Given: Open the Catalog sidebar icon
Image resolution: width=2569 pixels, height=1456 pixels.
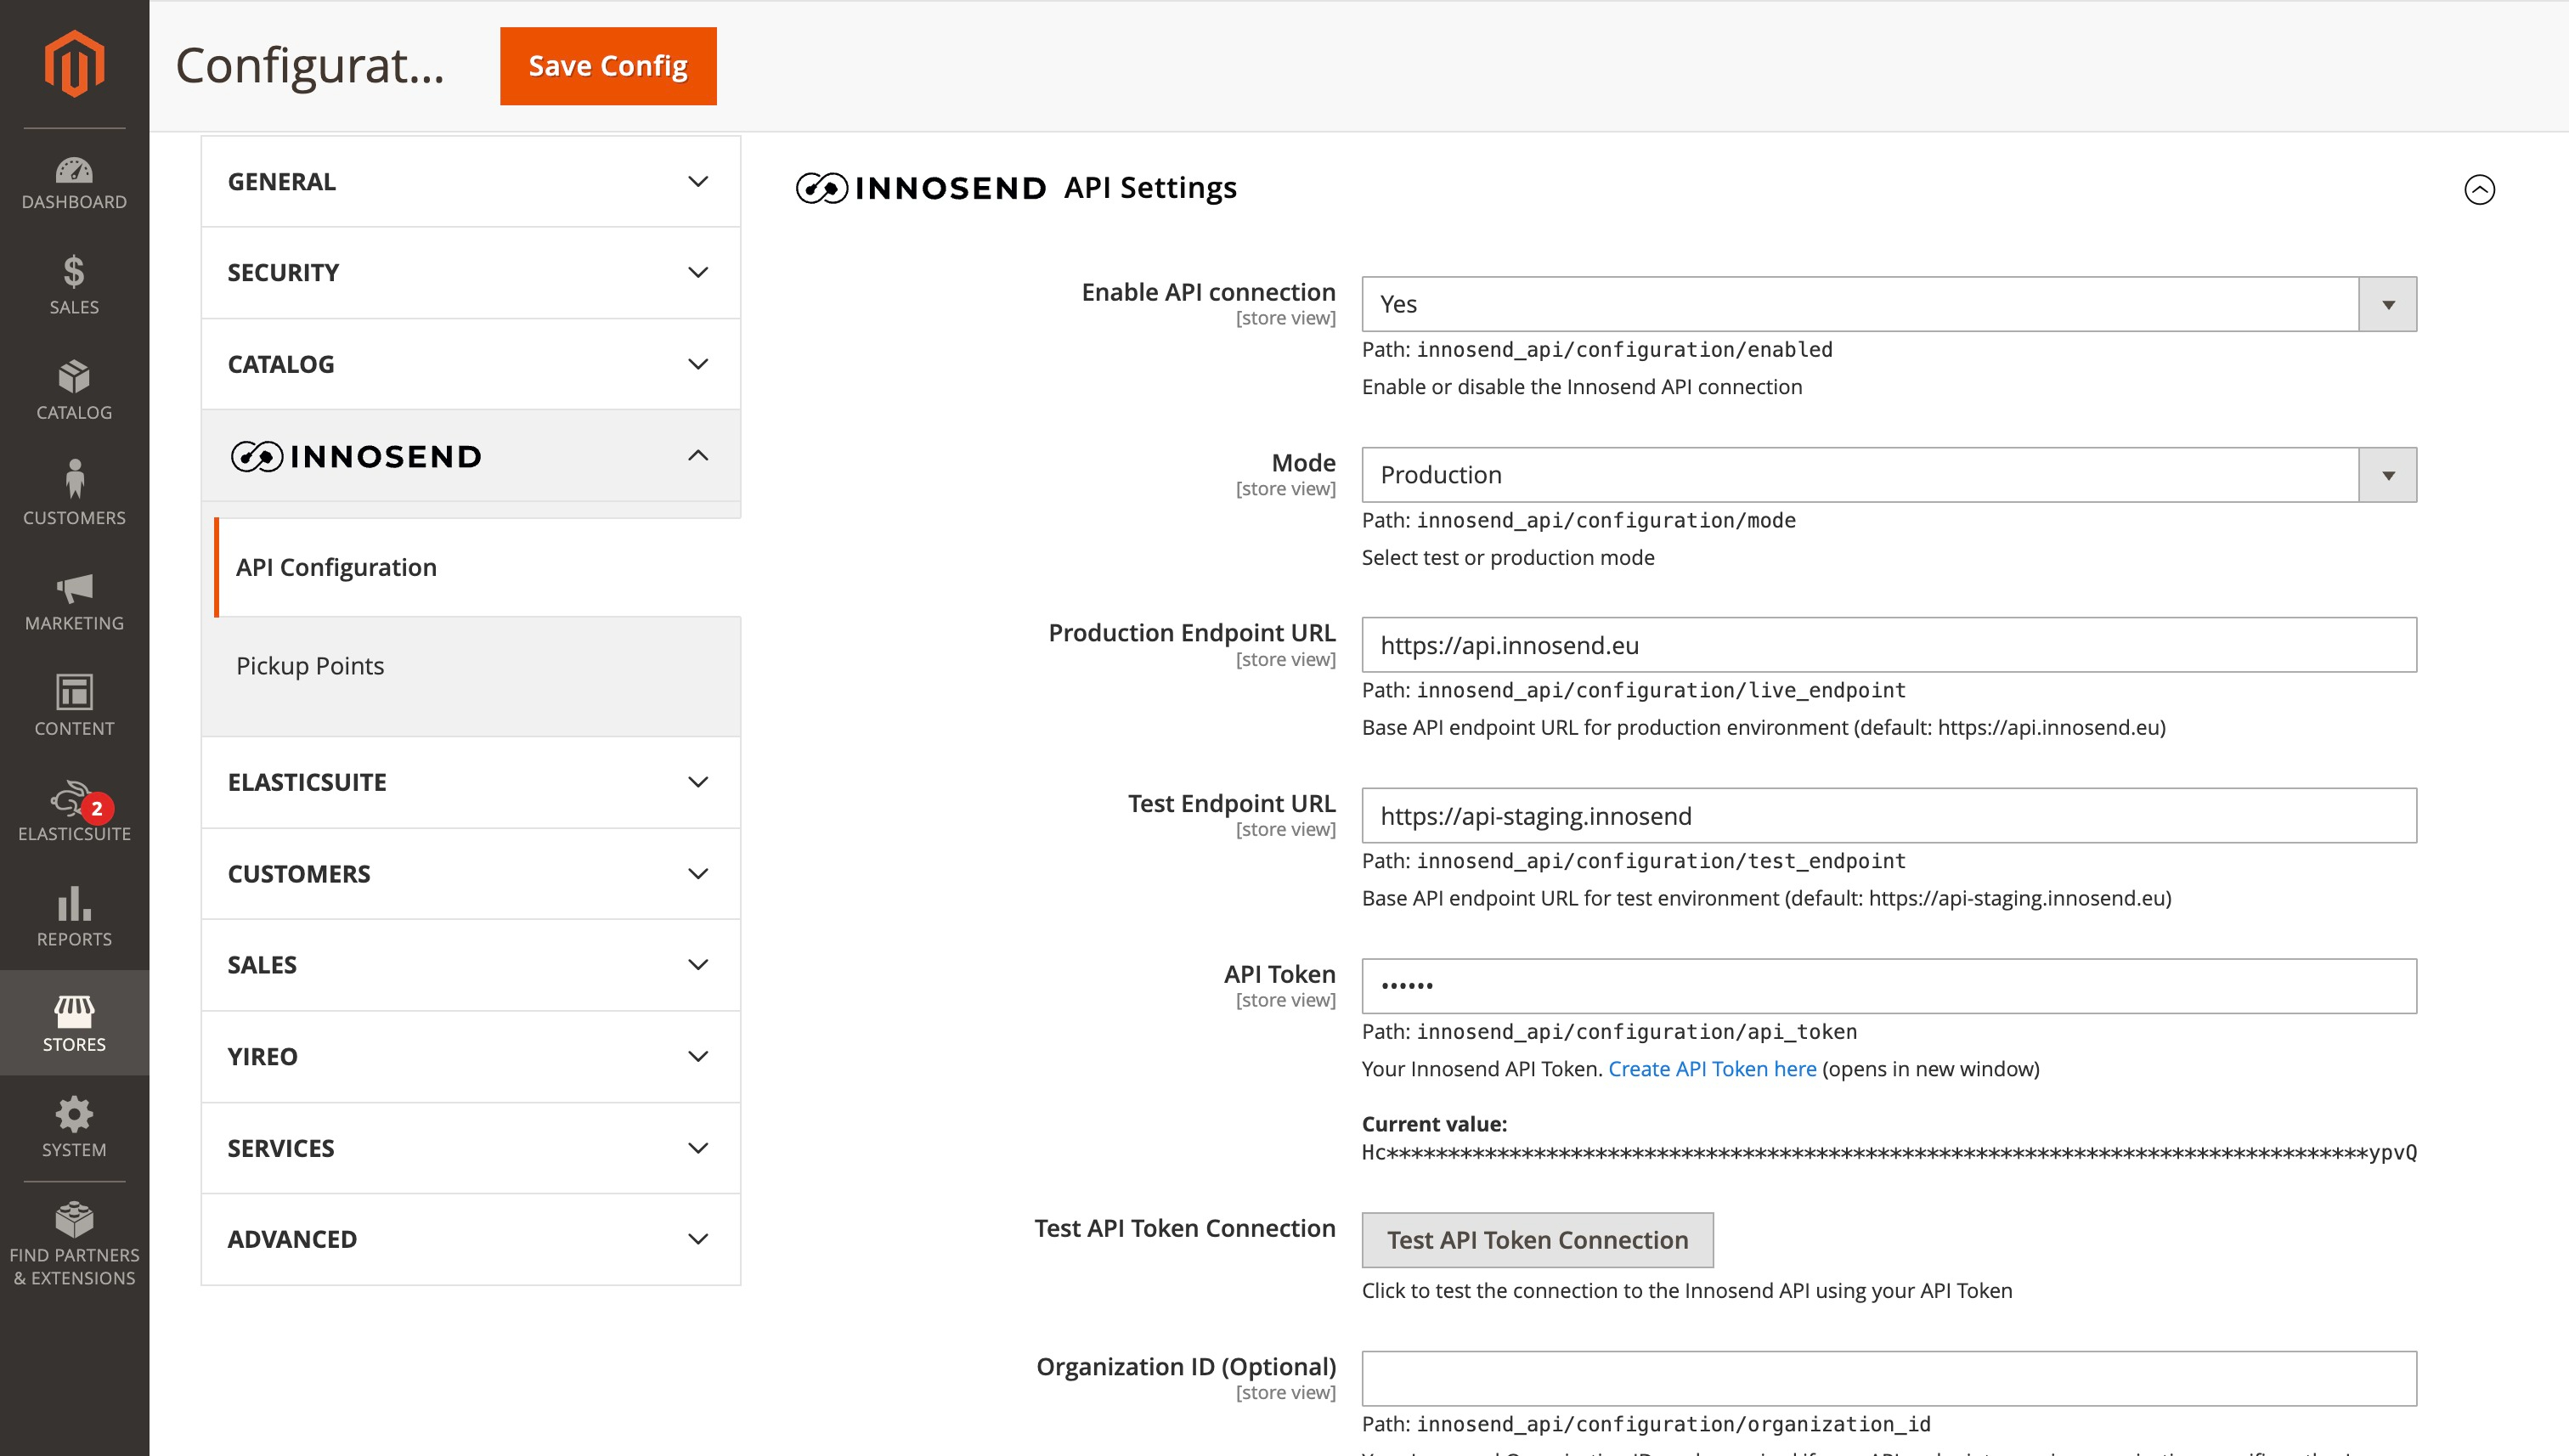Looking at the screenshot, I should pos(74,392).
